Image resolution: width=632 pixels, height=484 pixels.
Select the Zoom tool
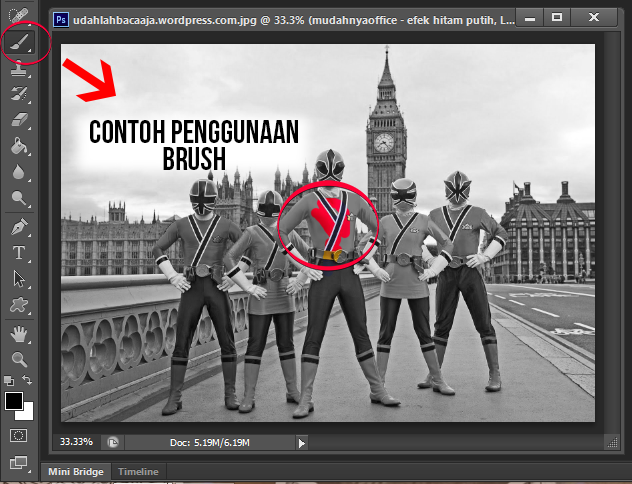coord(19,359)
